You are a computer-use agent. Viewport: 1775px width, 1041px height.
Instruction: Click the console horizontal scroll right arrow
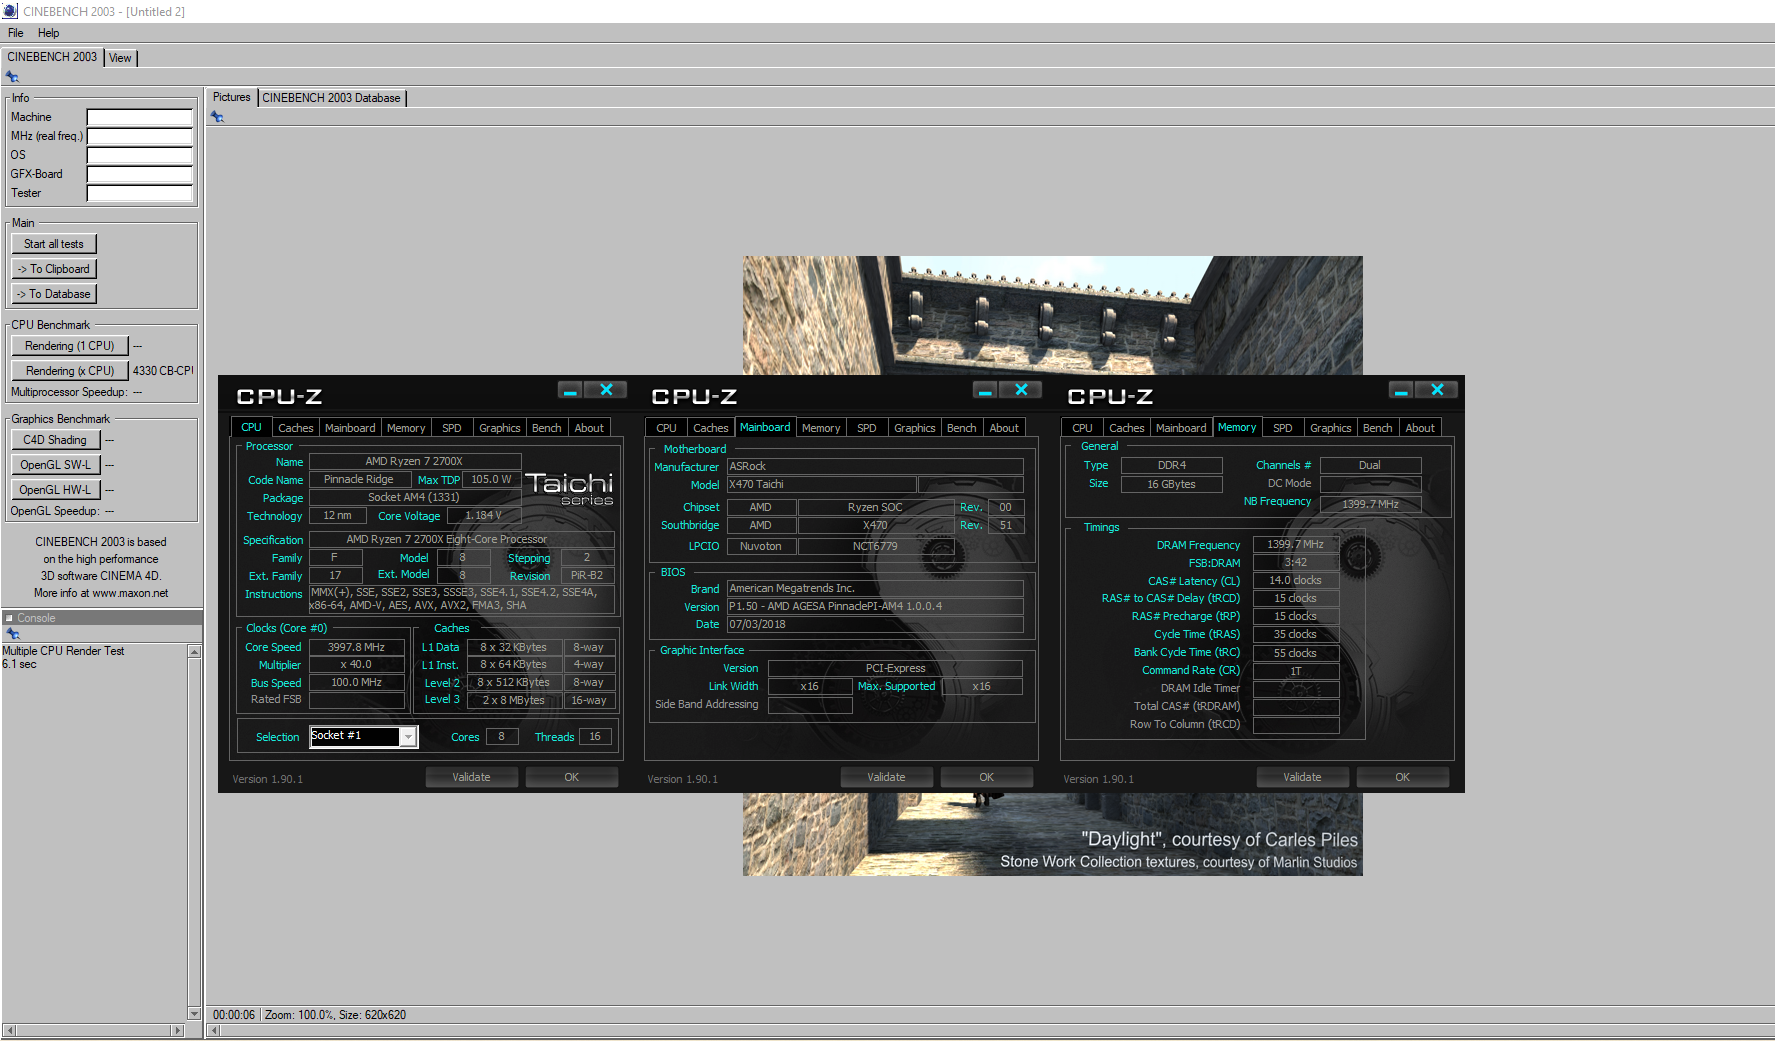click(x=178, y=1030)
